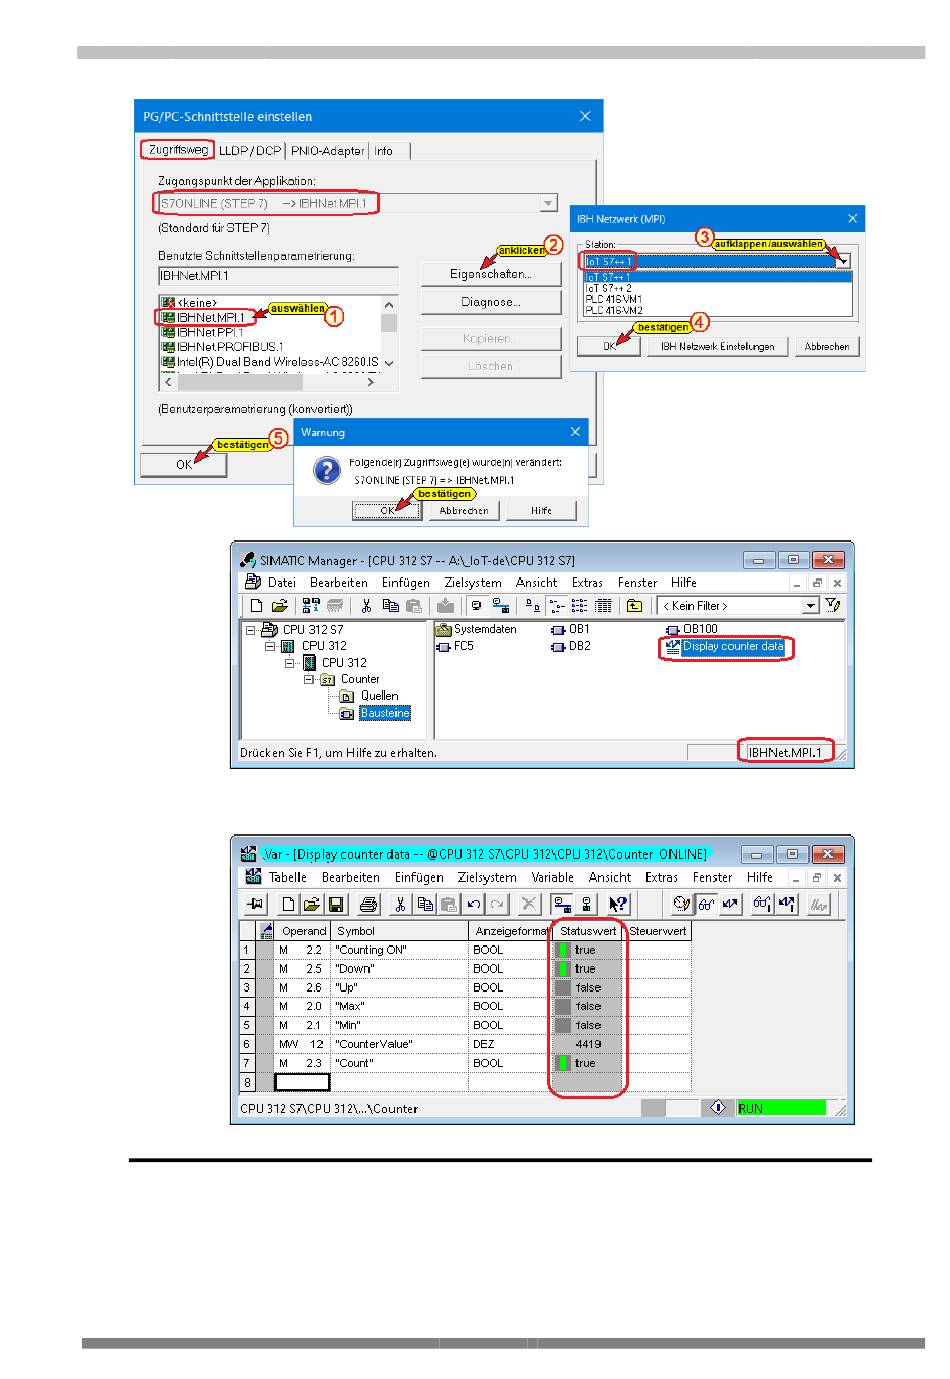Viewport: 950px width, 1379px height.
Task: Click the Cut scissors icon in SIMATIC Manager toolbar
Action: click(366, 606)
